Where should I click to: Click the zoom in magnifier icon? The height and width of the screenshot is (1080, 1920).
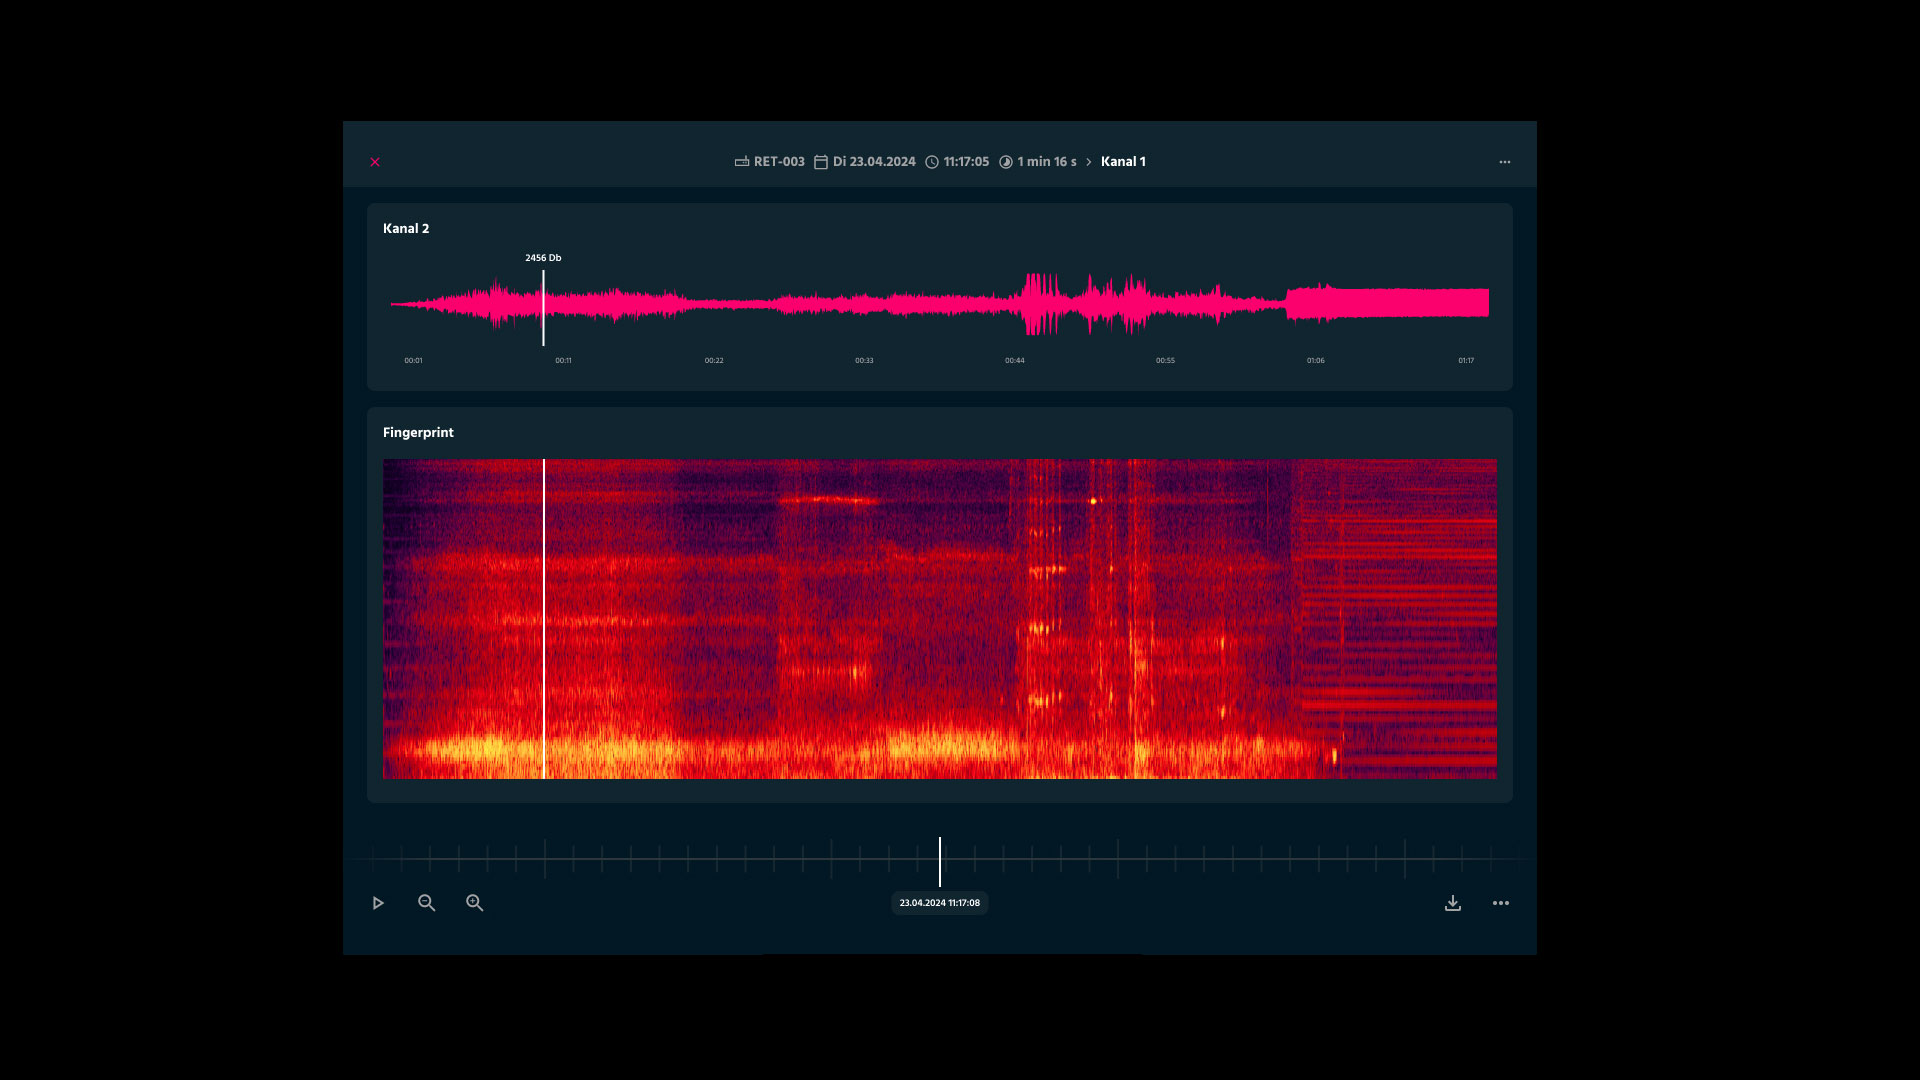pos(475,903)
